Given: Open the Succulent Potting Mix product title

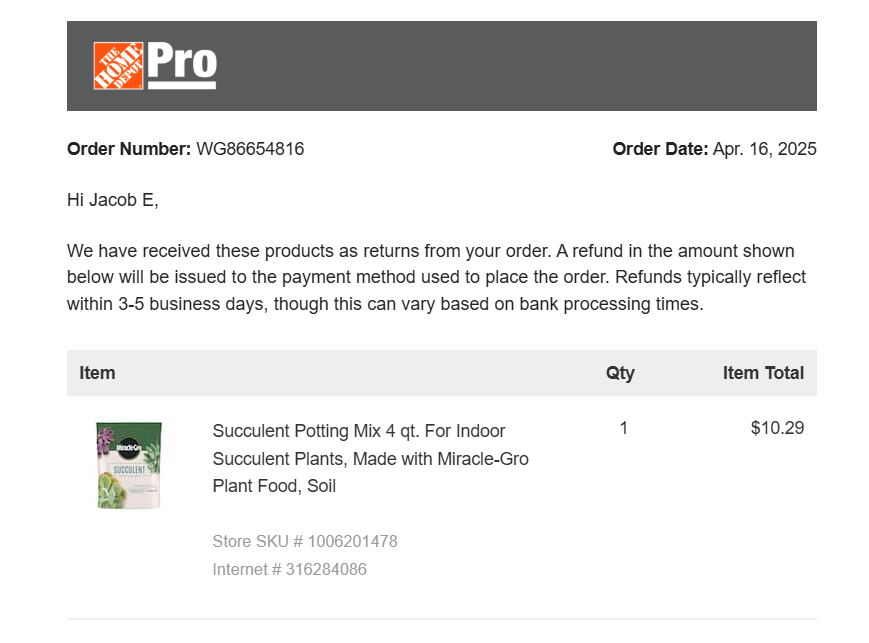Looking at the screenshot, I should 370,458.
